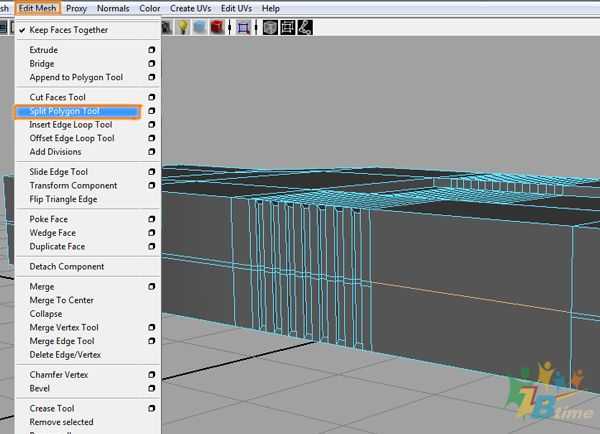600x434 pixels.
Task: Toggle Keep Faces Together checkmark
Action: [x=22, y=30]
